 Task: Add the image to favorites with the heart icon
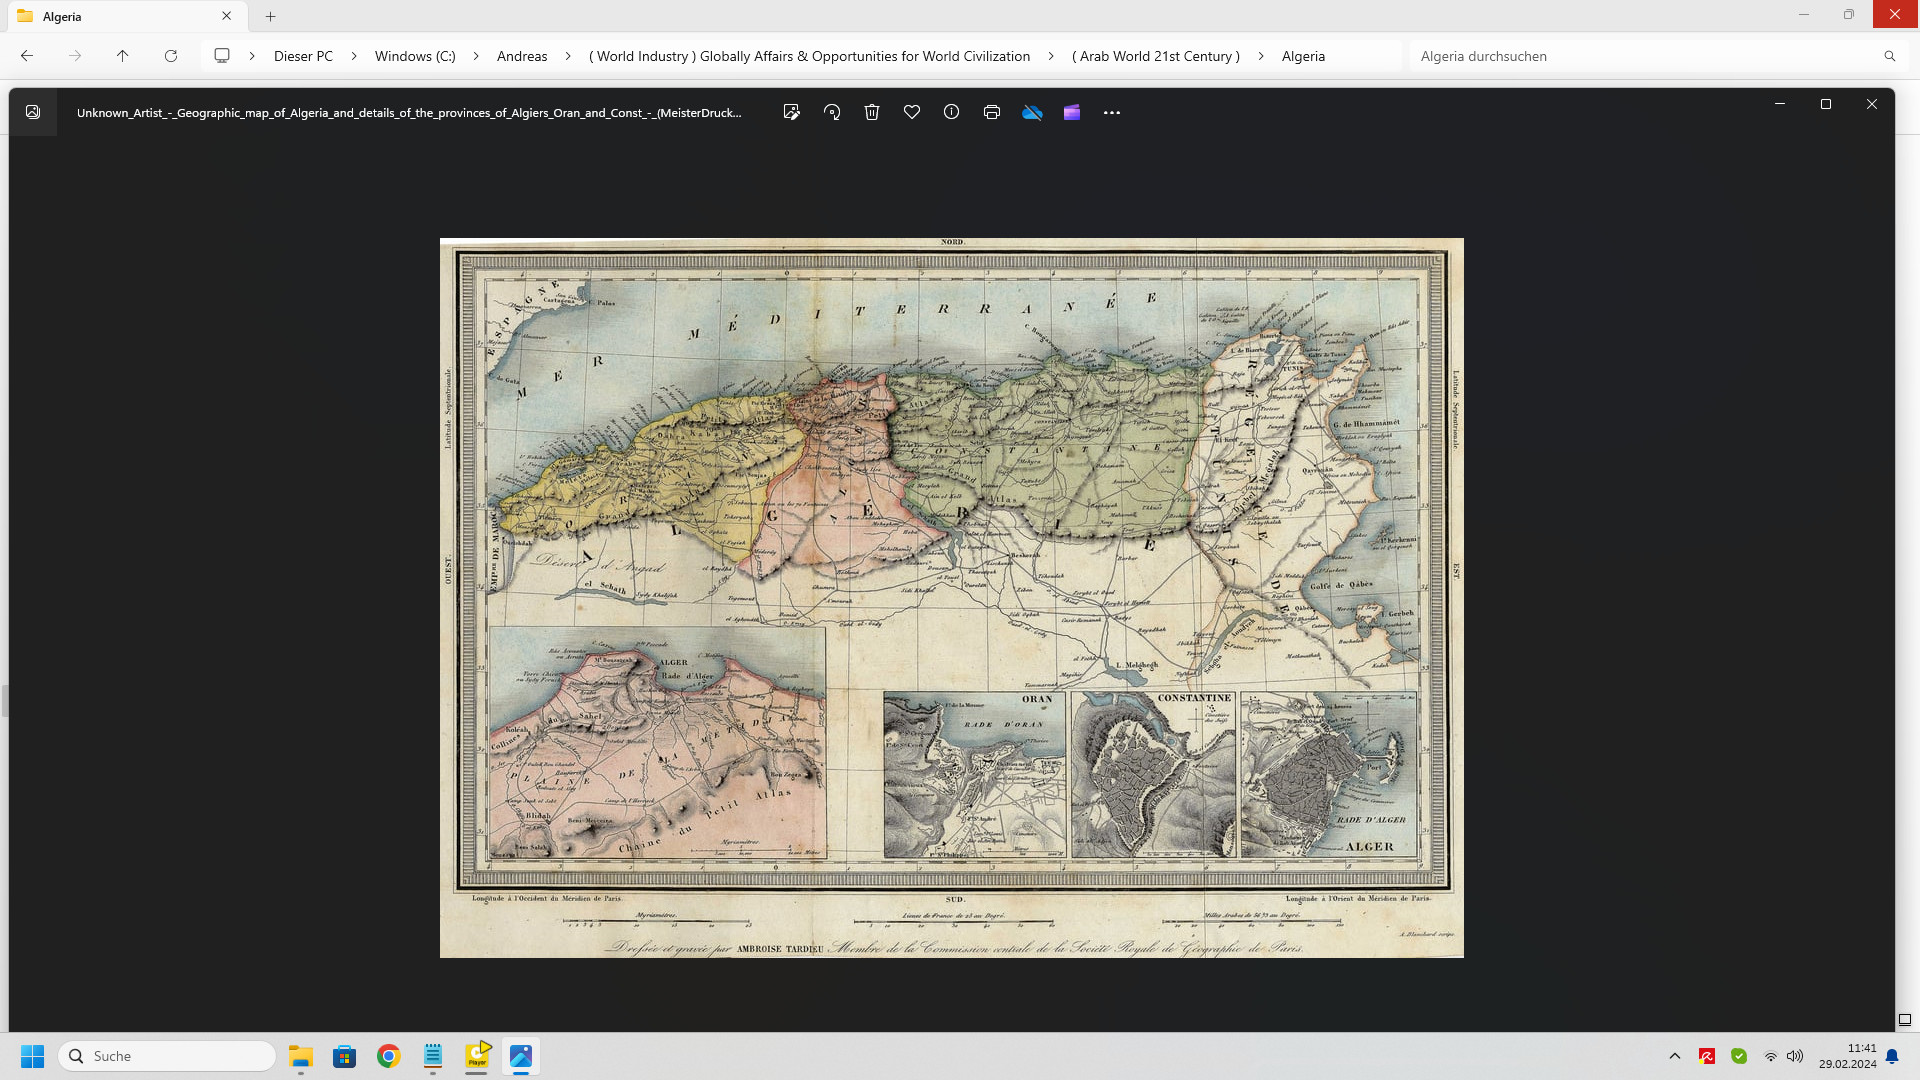coord(912,112)
